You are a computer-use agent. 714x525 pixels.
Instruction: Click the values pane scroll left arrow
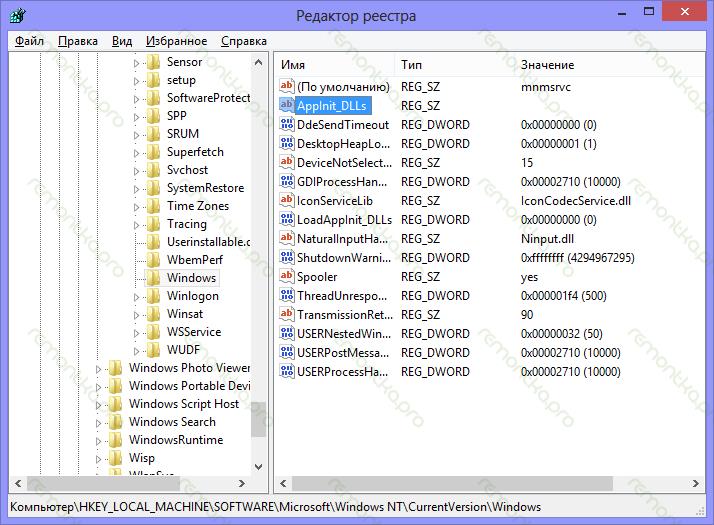tap(283, 483)
